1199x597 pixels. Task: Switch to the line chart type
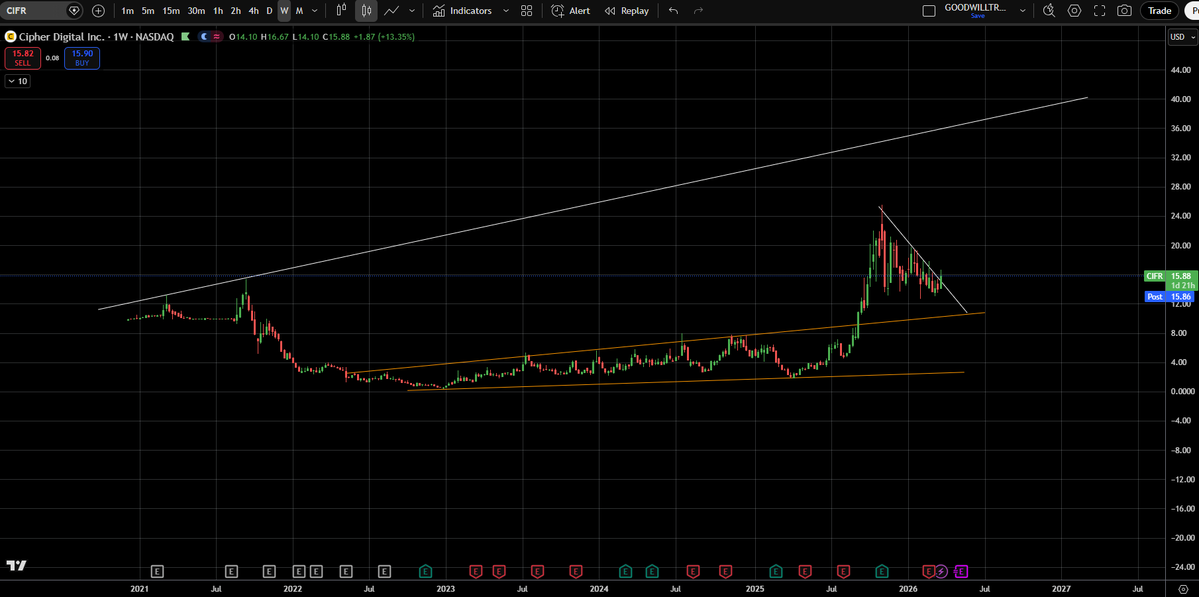click(x=392, y=11)
